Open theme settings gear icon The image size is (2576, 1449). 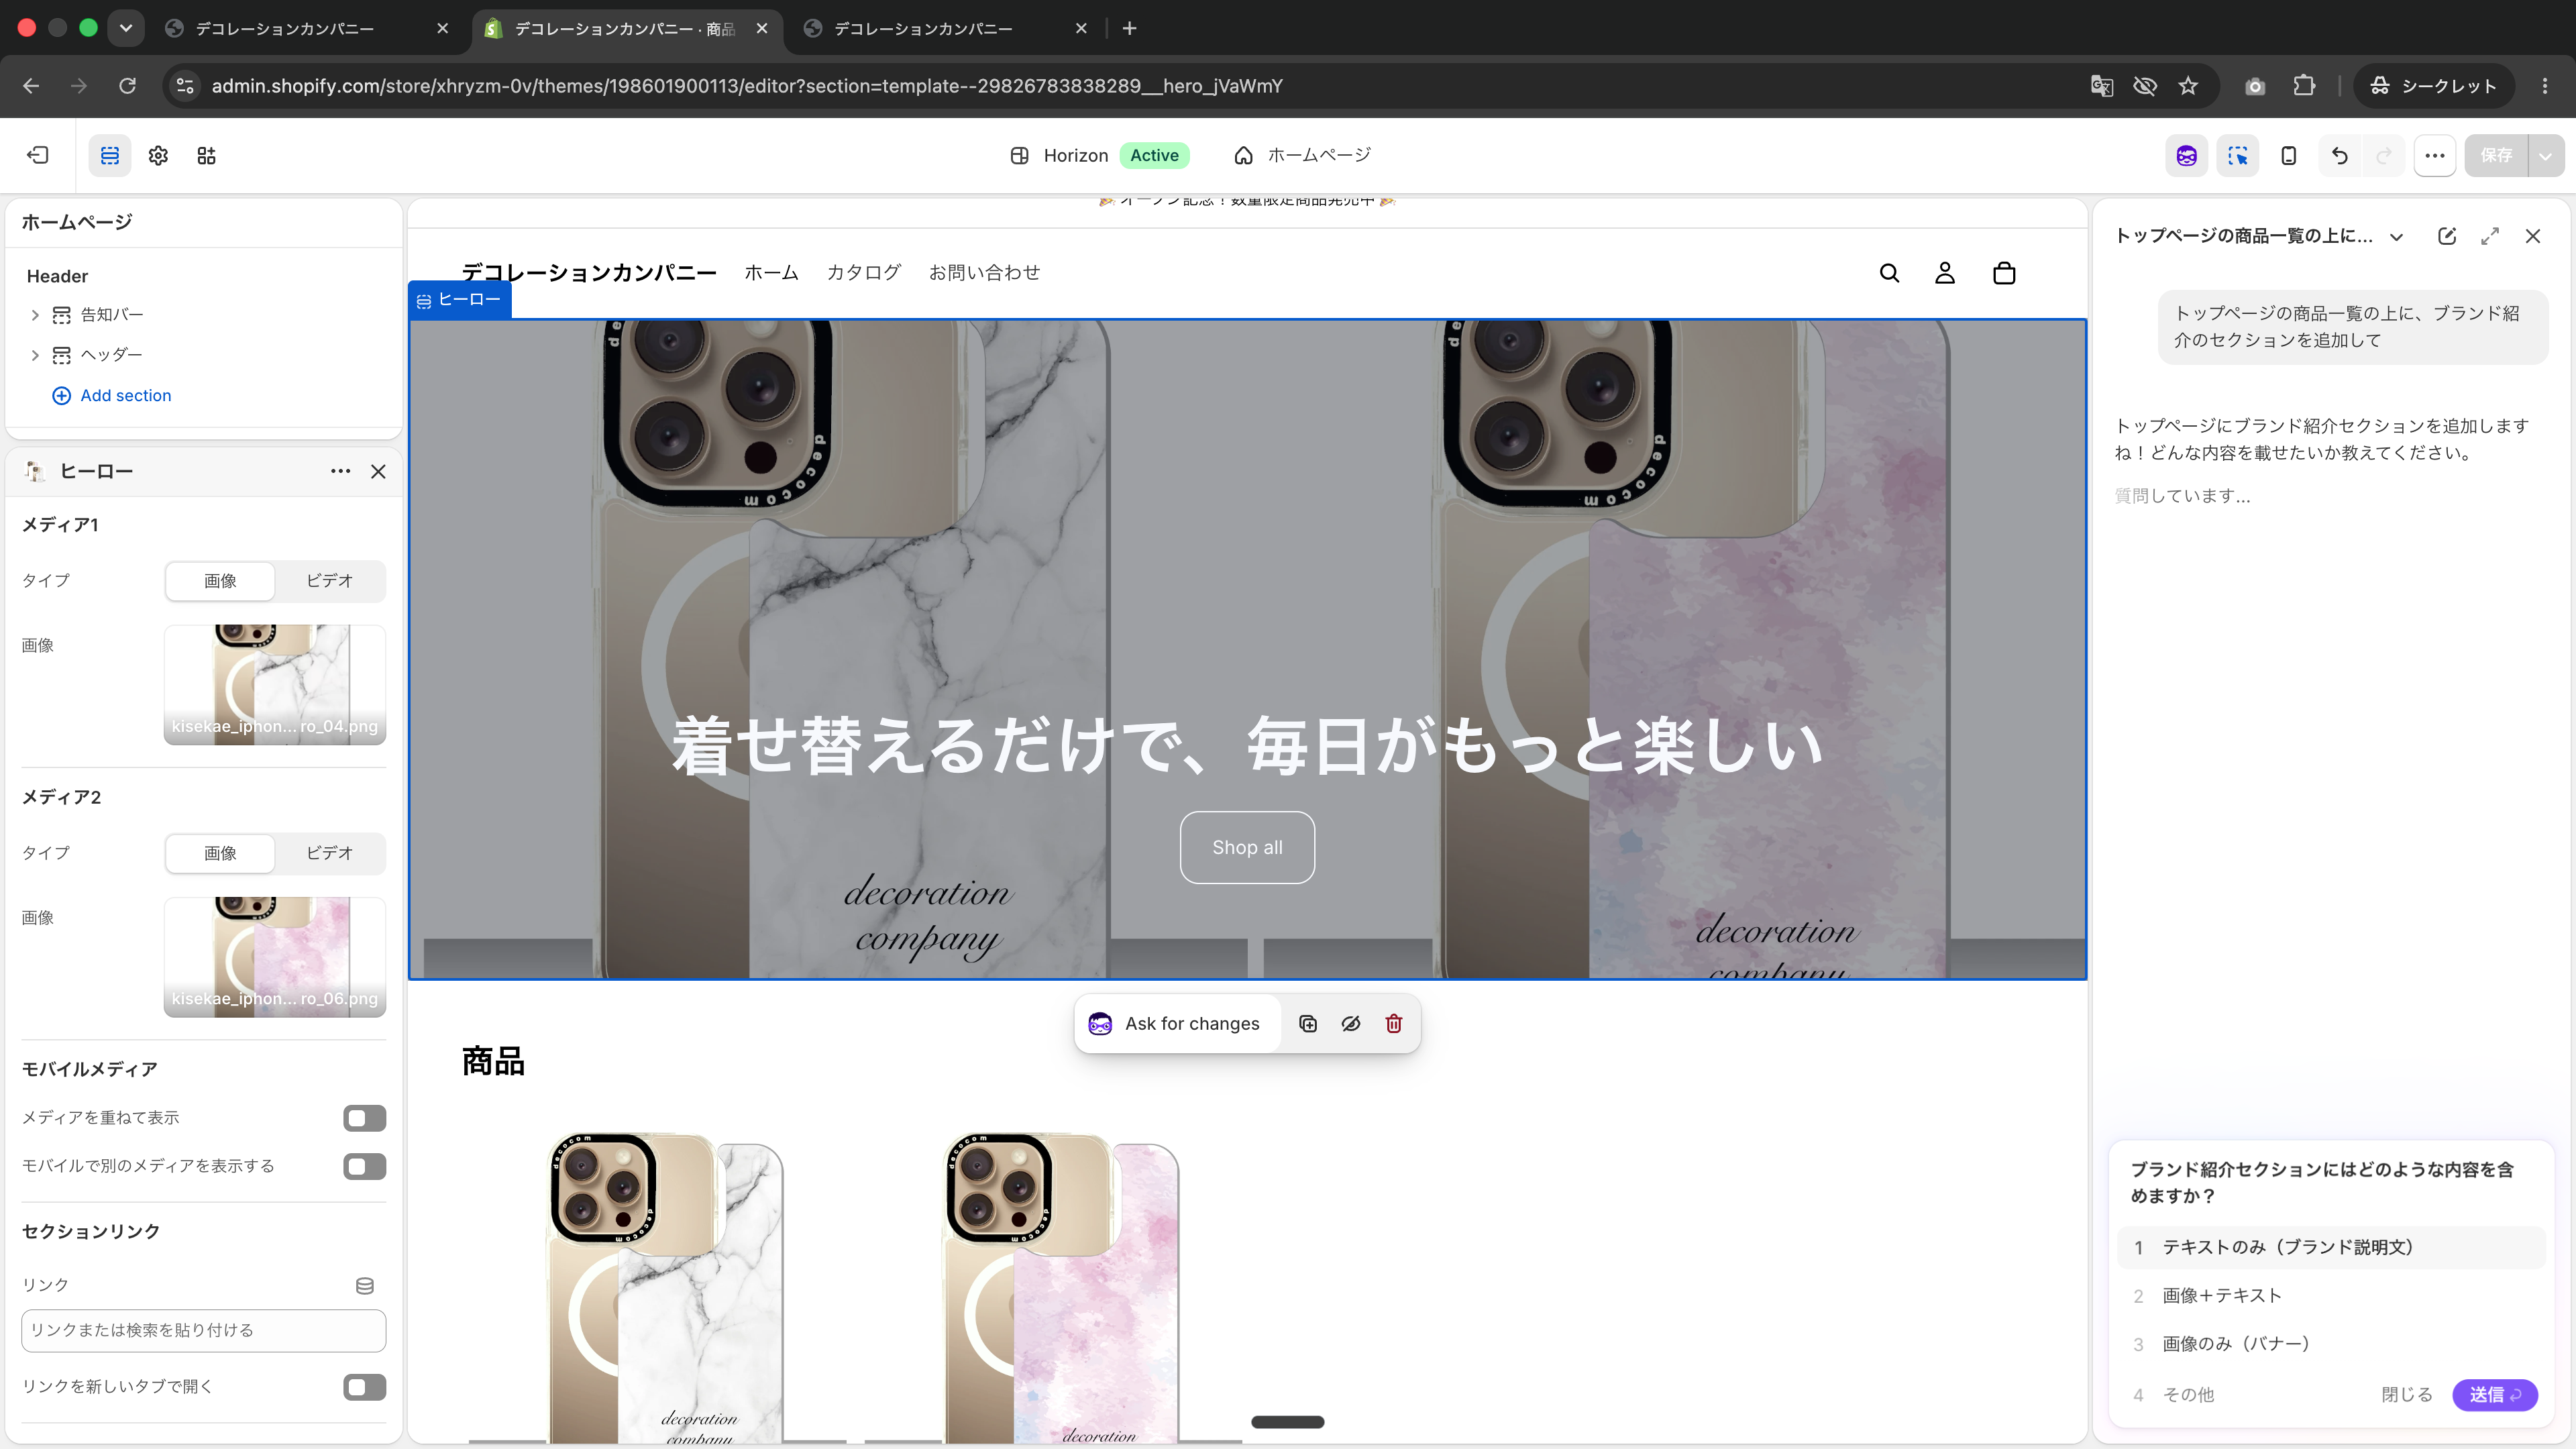[158, 155]
